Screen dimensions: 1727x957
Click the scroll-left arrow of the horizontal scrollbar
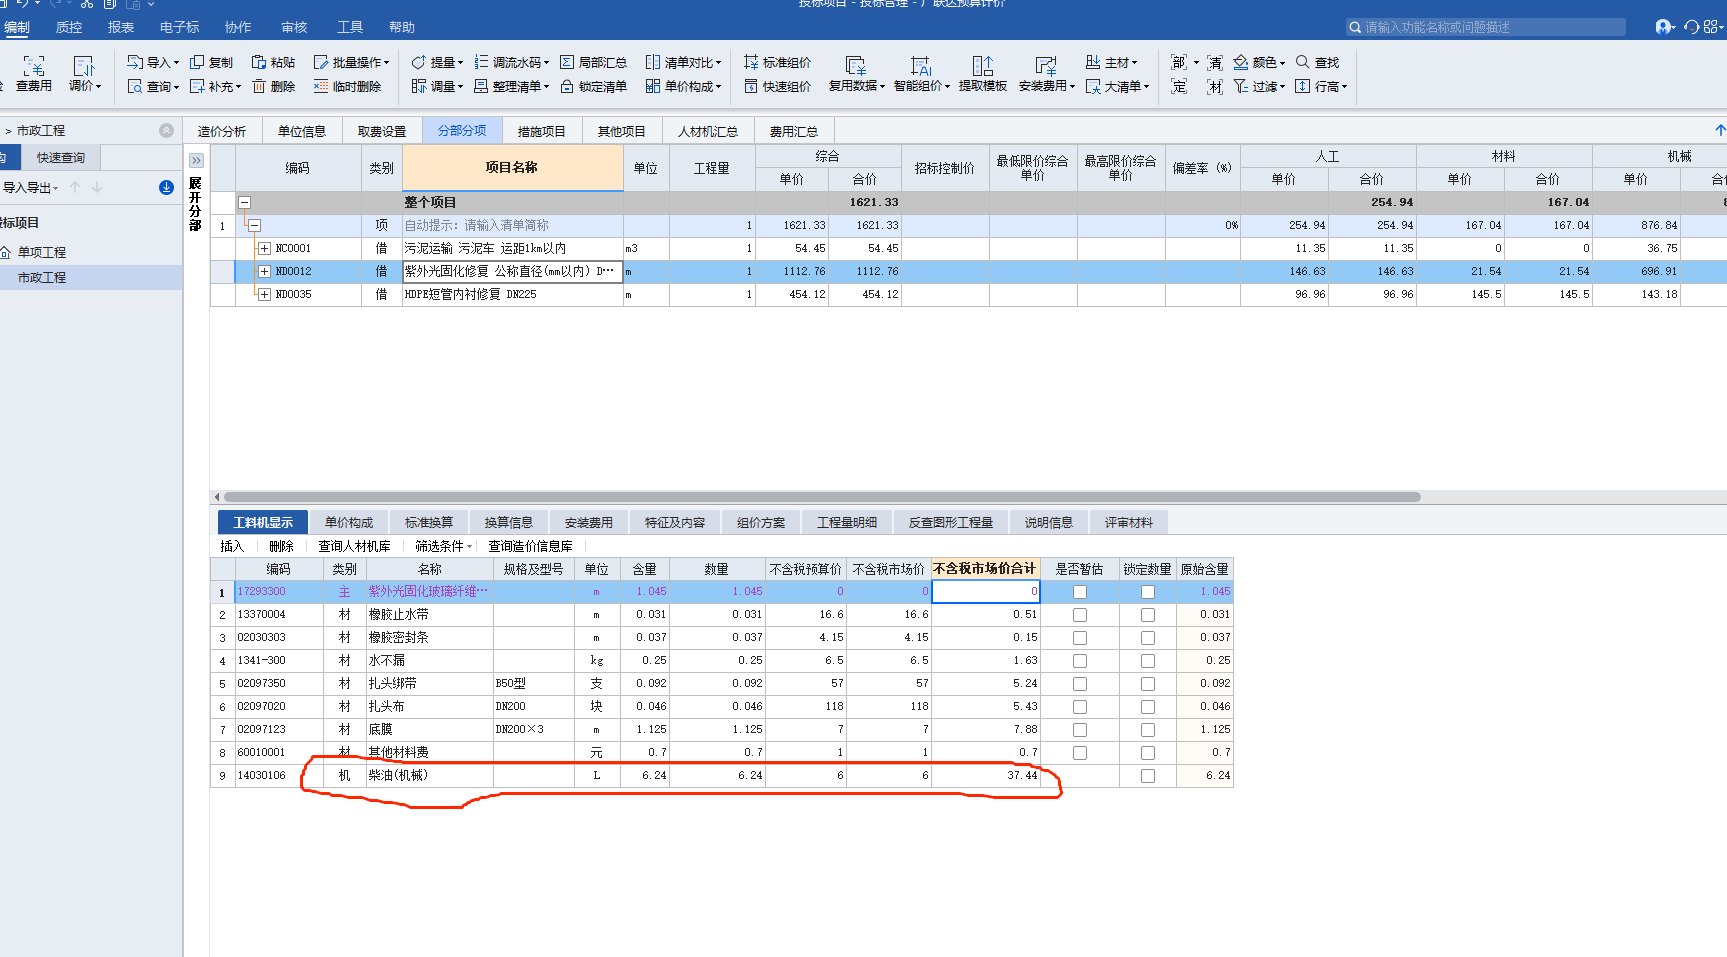pyautogui.click(x=217, y=497)
